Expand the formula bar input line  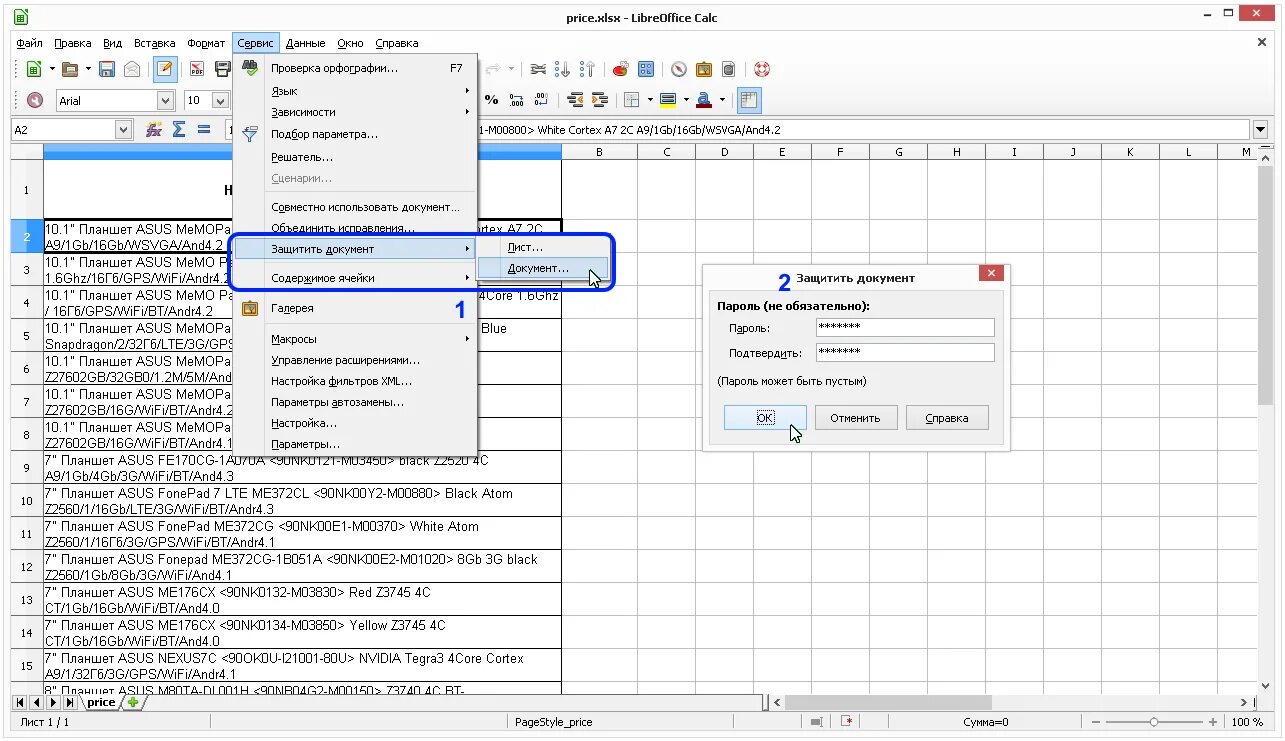point(1260,129)
